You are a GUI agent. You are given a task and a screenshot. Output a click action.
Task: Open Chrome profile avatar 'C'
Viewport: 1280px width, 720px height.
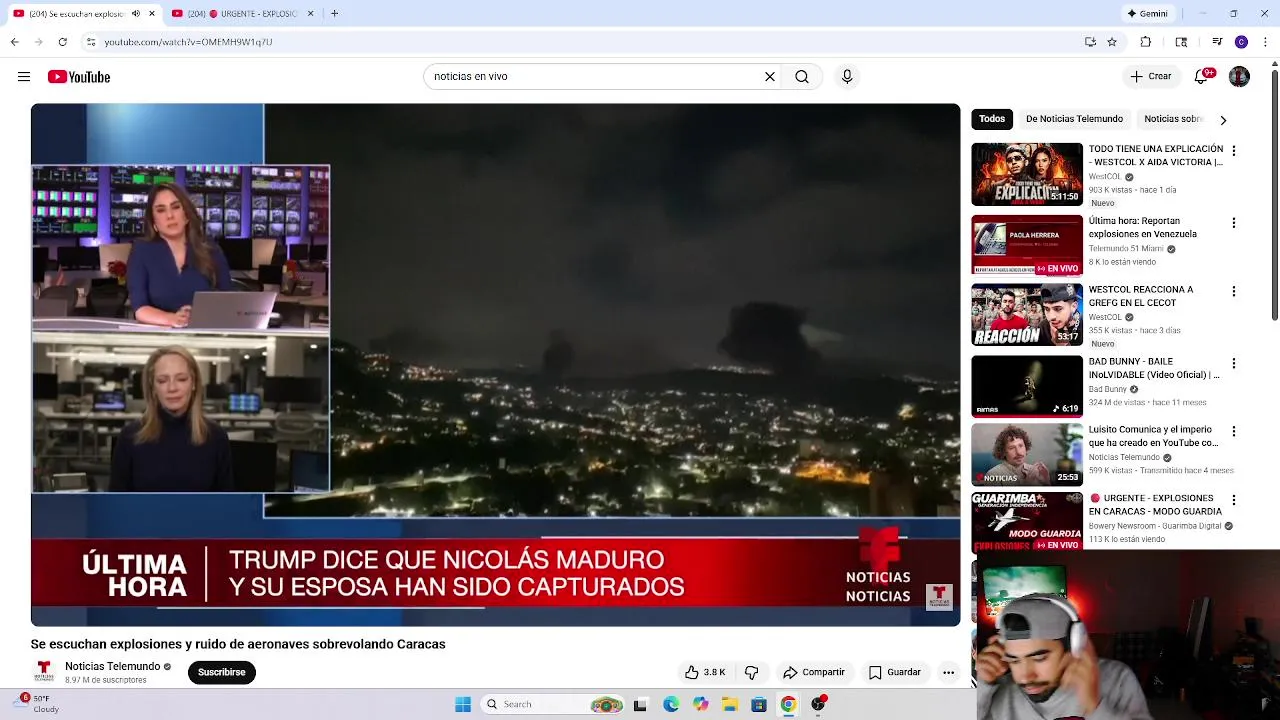(1241, 42)
